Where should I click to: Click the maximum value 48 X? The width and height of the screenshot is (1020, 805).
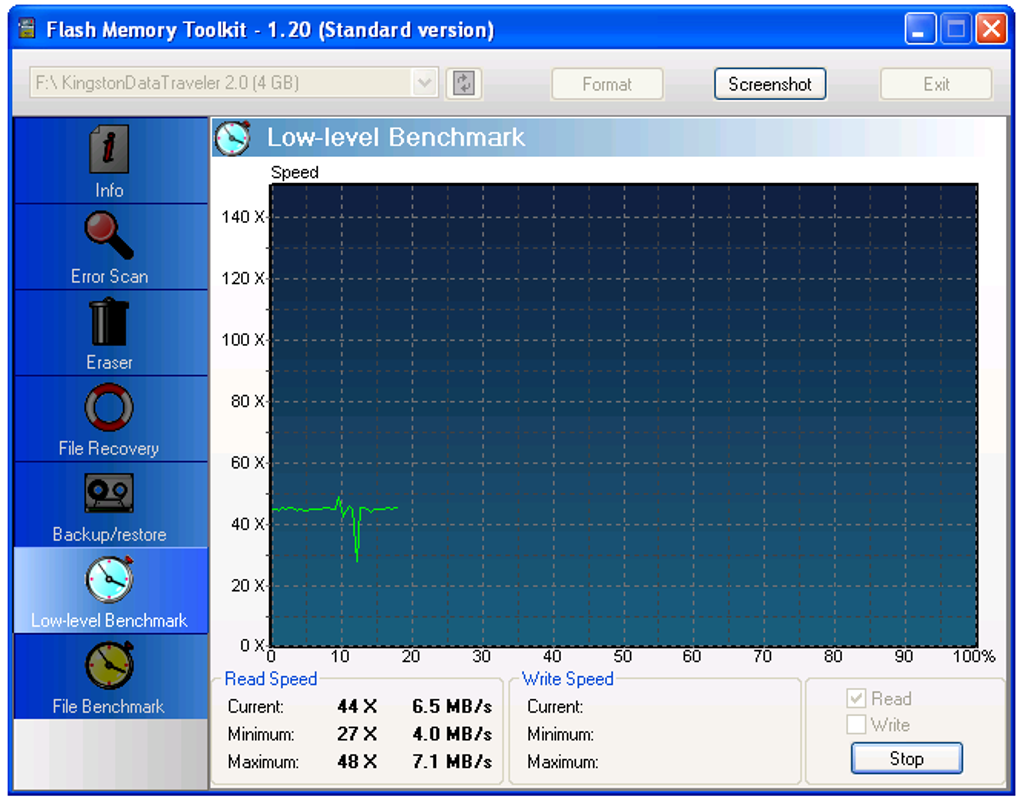coord(357,761)
